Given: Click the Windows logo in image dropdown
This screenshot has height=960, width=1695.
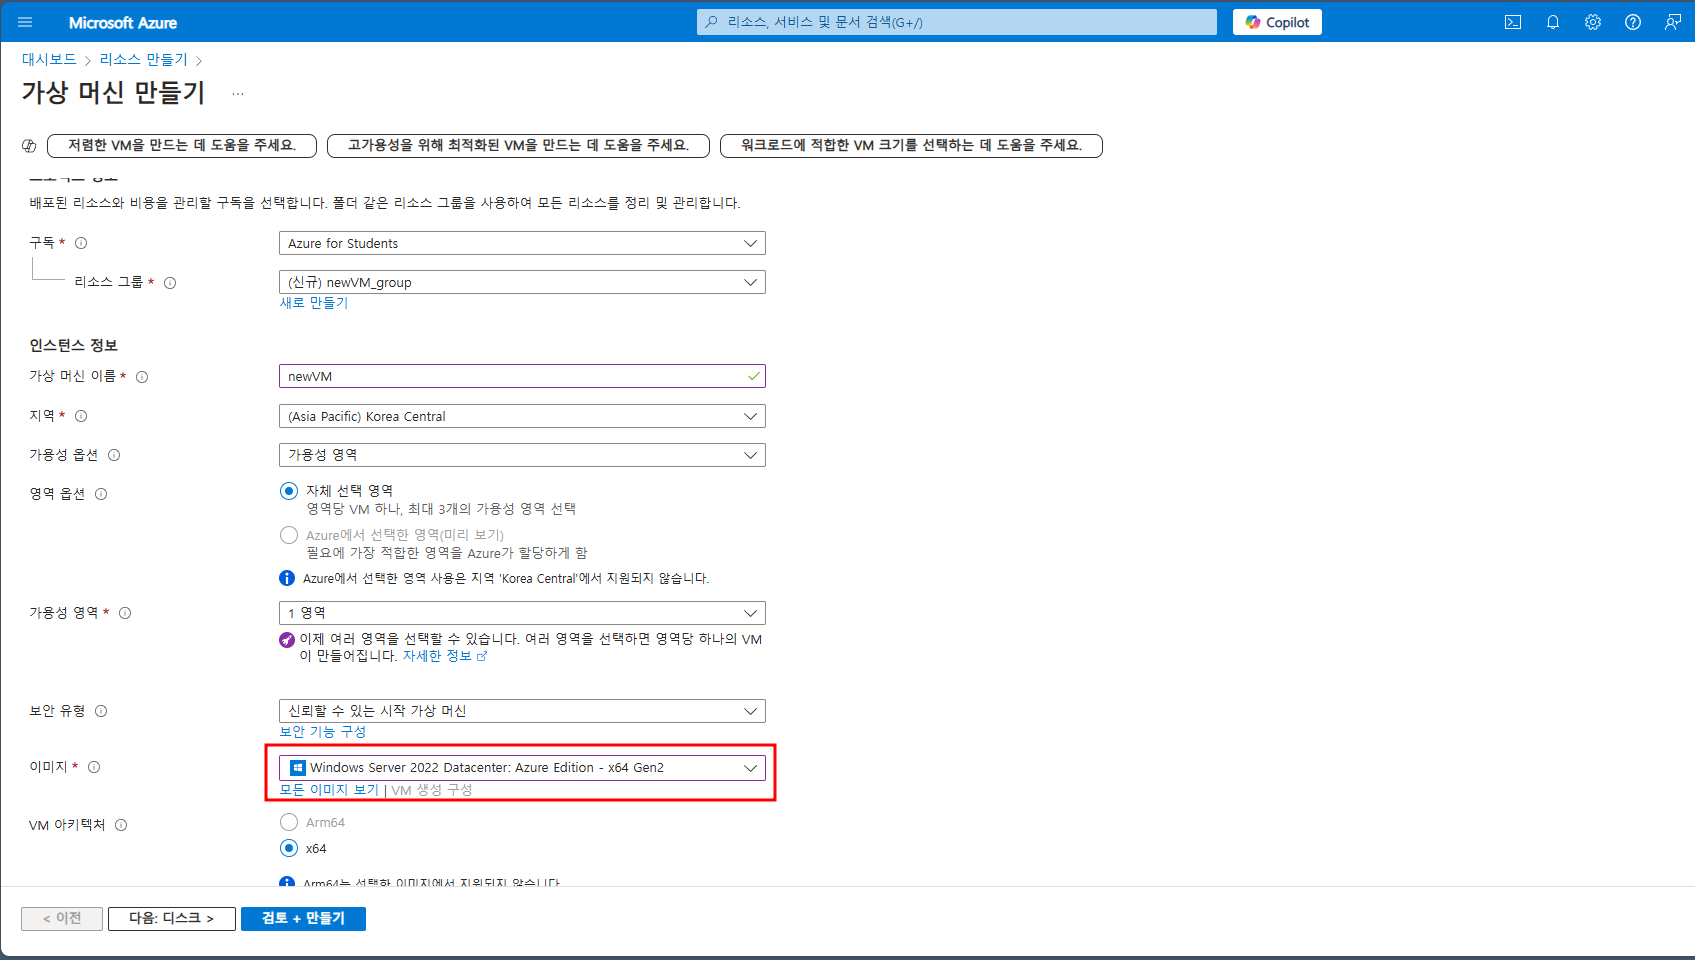Looking at the screenshot, I should pyautogui.click(x=297, y=768).
